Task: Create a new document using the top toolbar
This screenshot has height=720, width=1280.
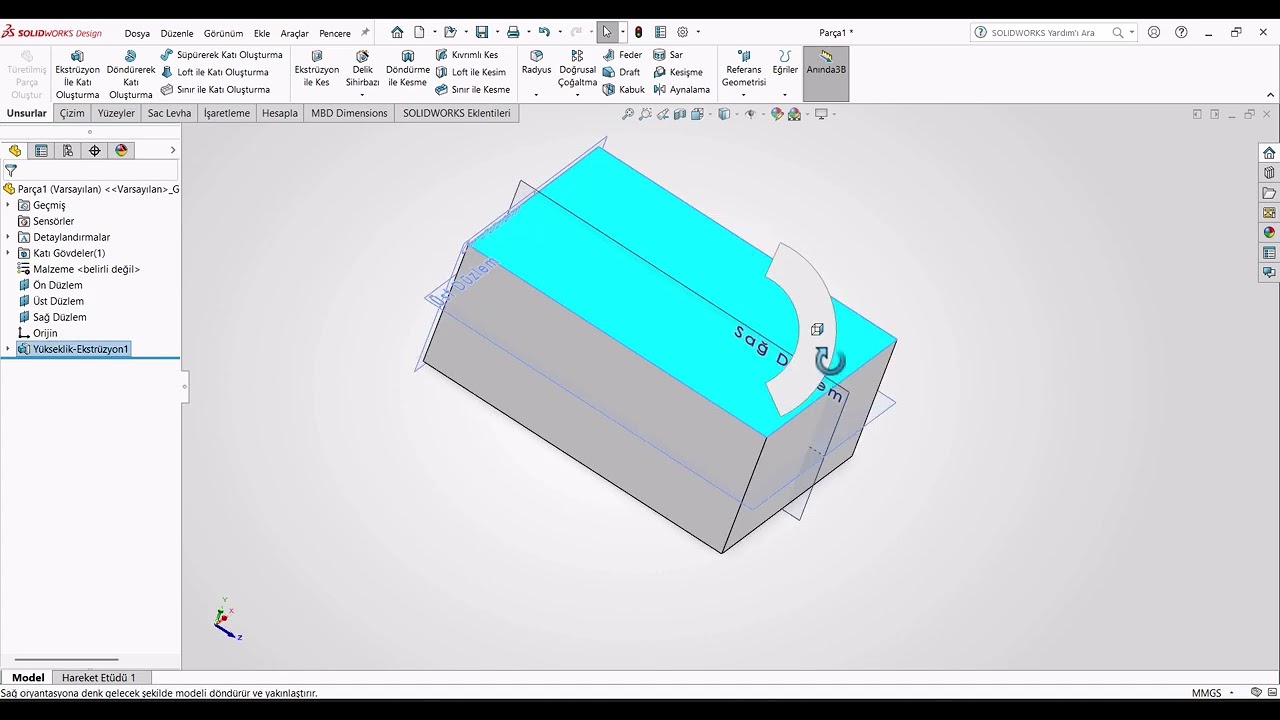Action: 419,32
